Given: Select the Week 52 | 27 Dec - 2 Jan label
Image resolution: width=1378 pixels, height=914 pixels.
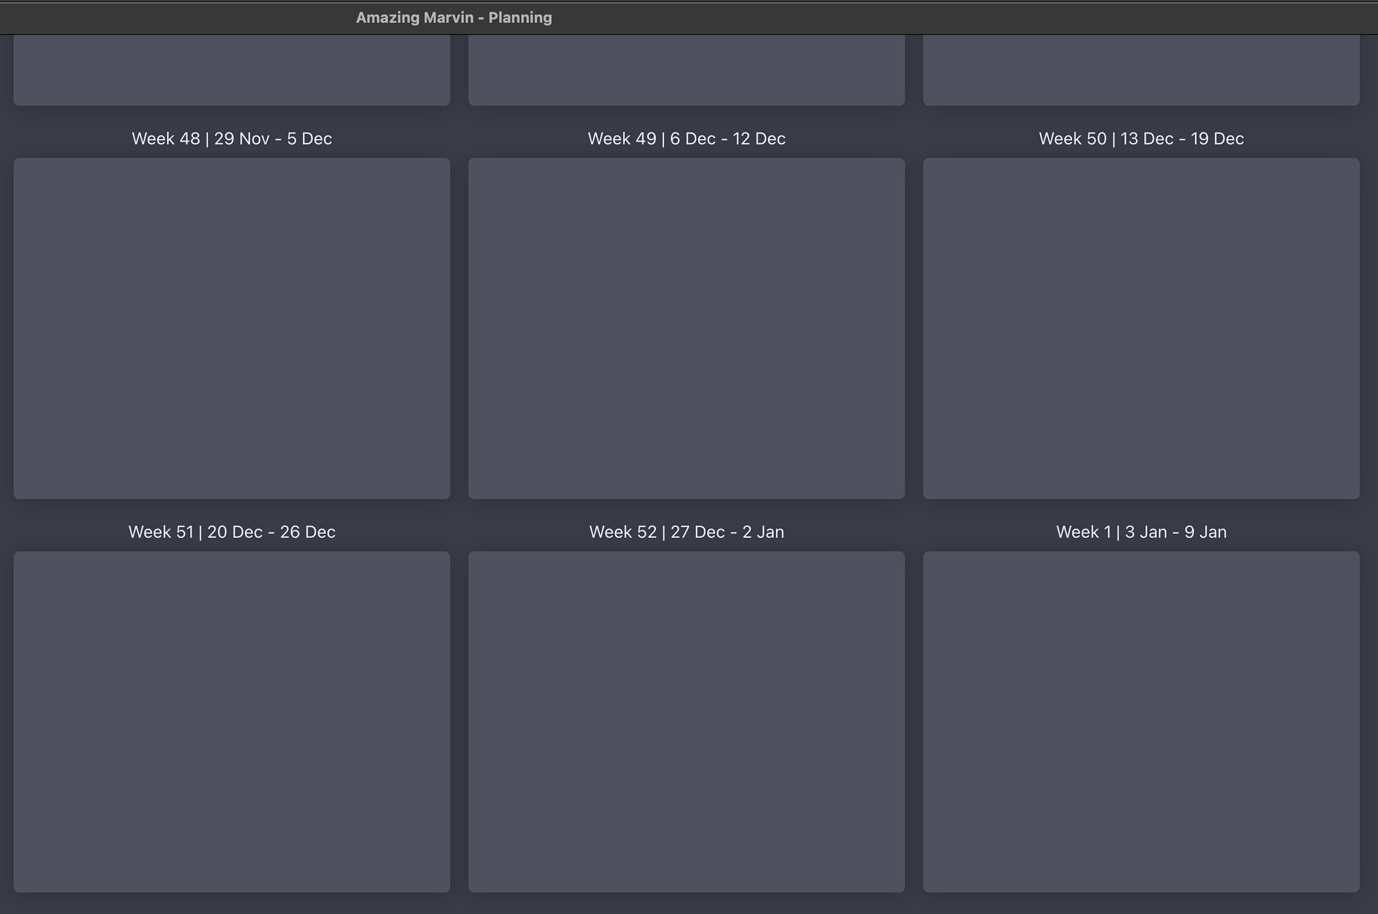Looking at the screenshot, I should click(x=686, y=532).
